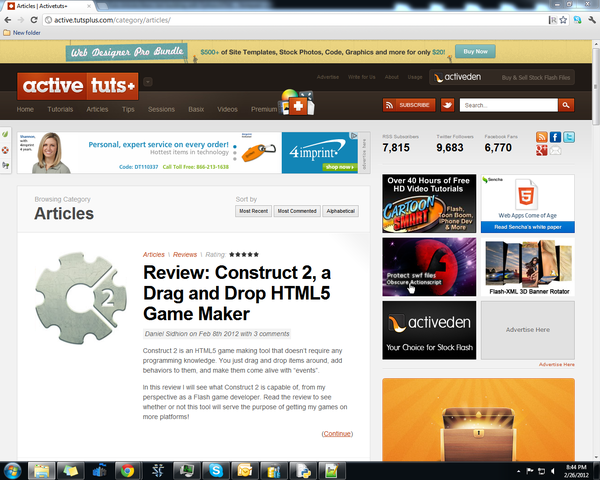The width and height of the screenshot is (600, 480).
Task: Click the Twitter bird button in header
Action: 447,105
